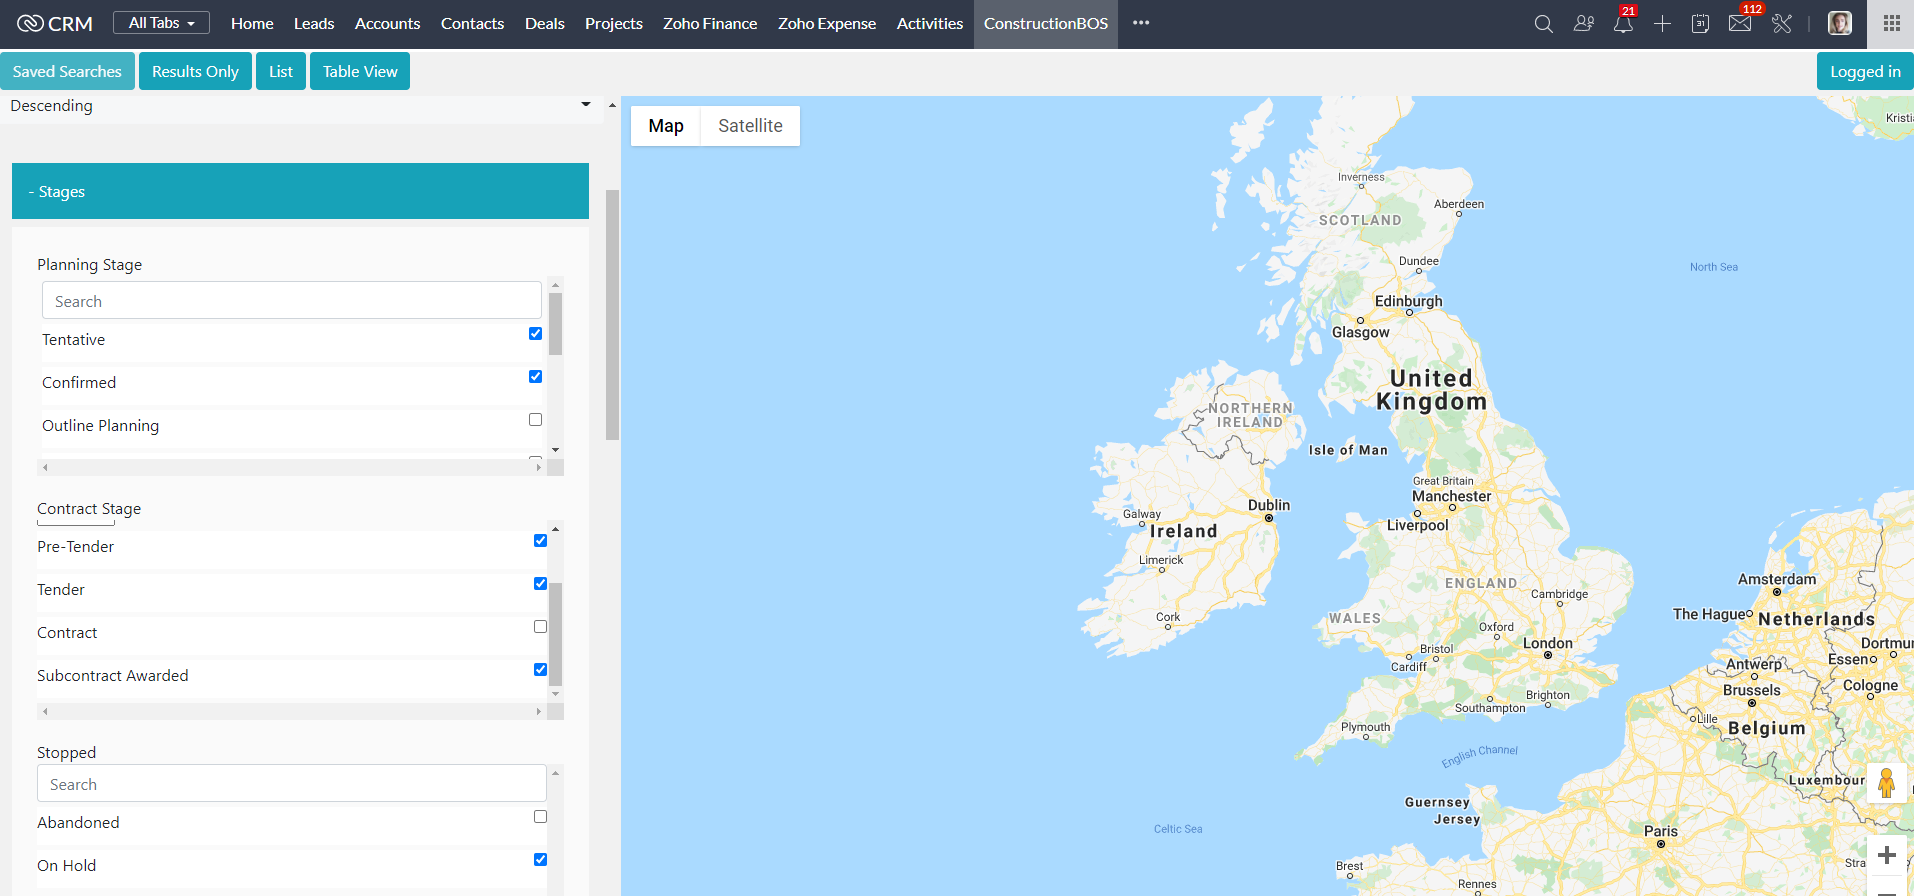Click Contract Stage list scroll-up arrow
1914x896 pixels.
[x=556, y=528]
